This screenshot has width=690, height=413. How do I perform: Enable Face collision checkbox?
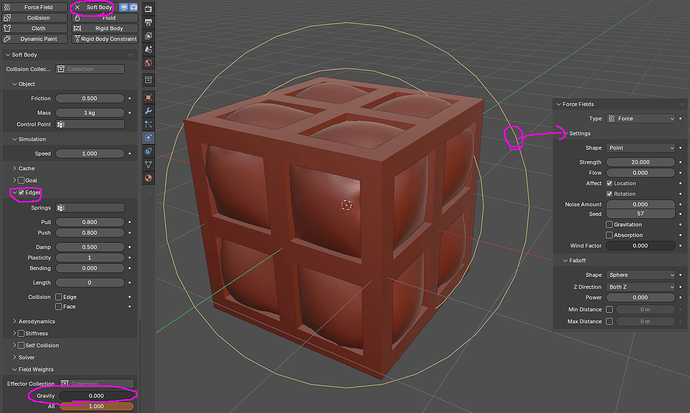click(x=59, y=307)
